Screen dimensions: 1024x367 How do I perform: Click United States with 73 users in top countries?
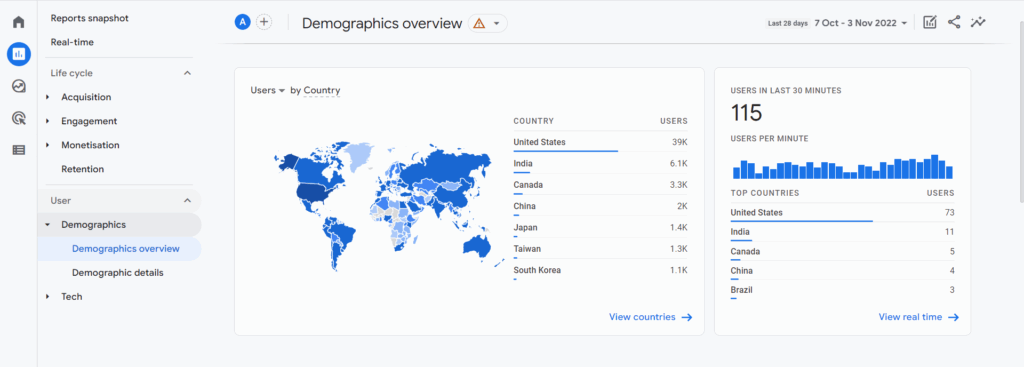[842, 213]
